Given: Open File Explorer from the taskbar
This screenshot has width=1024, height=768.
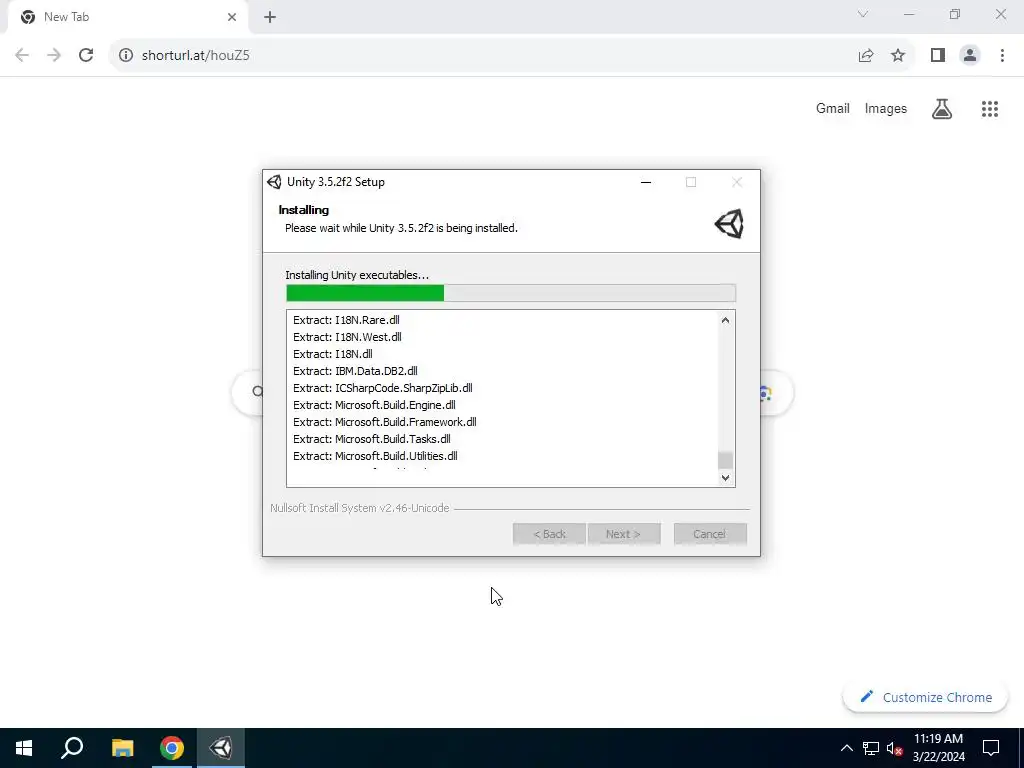Looking at the screenshot, I should (x=122, y=748).
